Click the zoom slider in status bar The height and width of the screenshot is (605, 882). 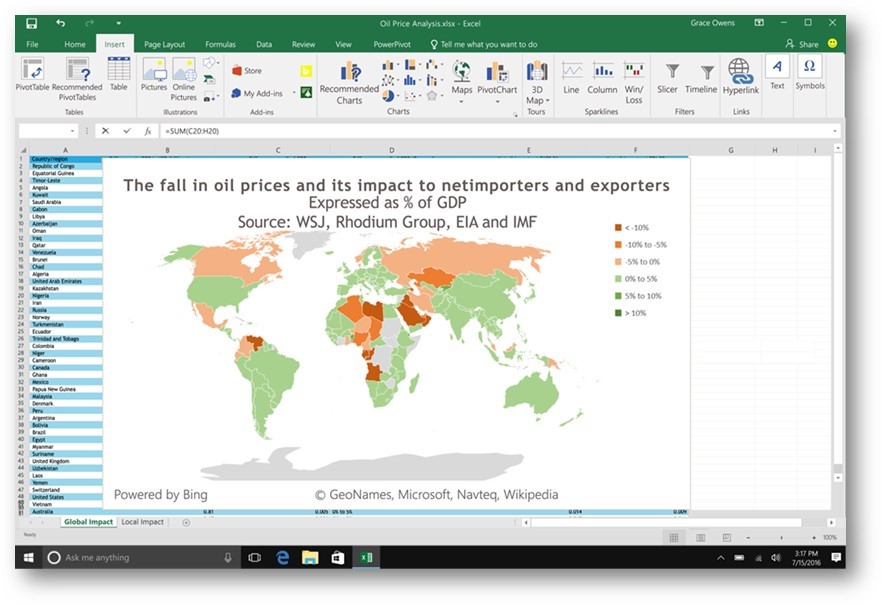click(779, 537)
